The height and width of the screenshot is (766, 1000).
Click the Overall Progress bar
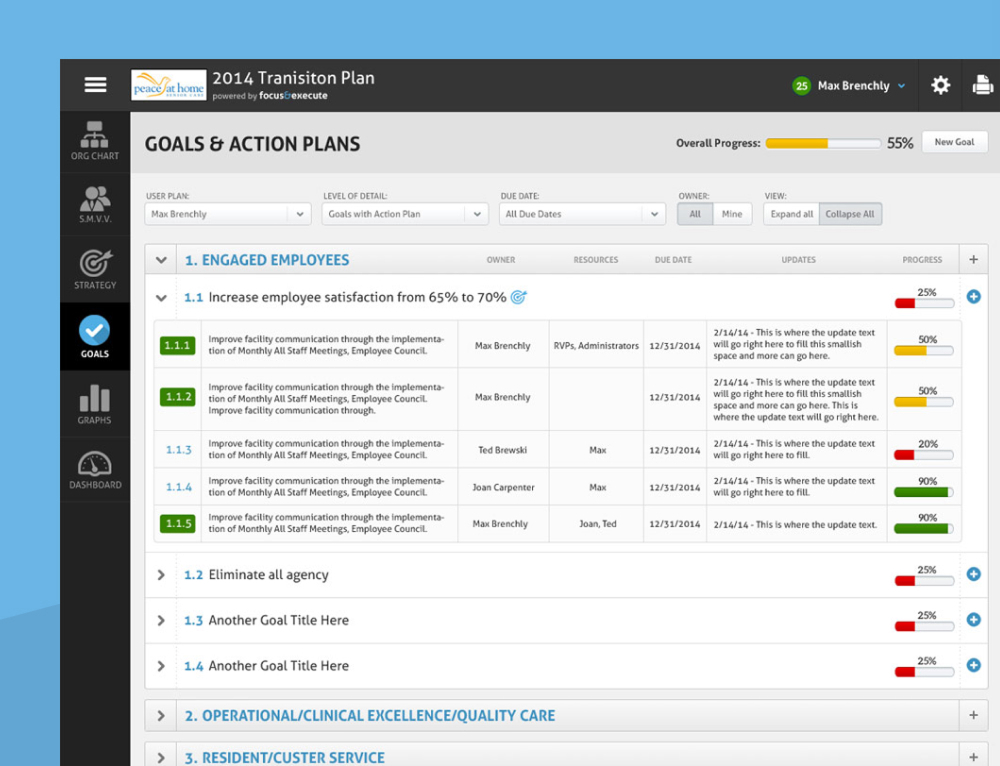click(x=823, y=144)
